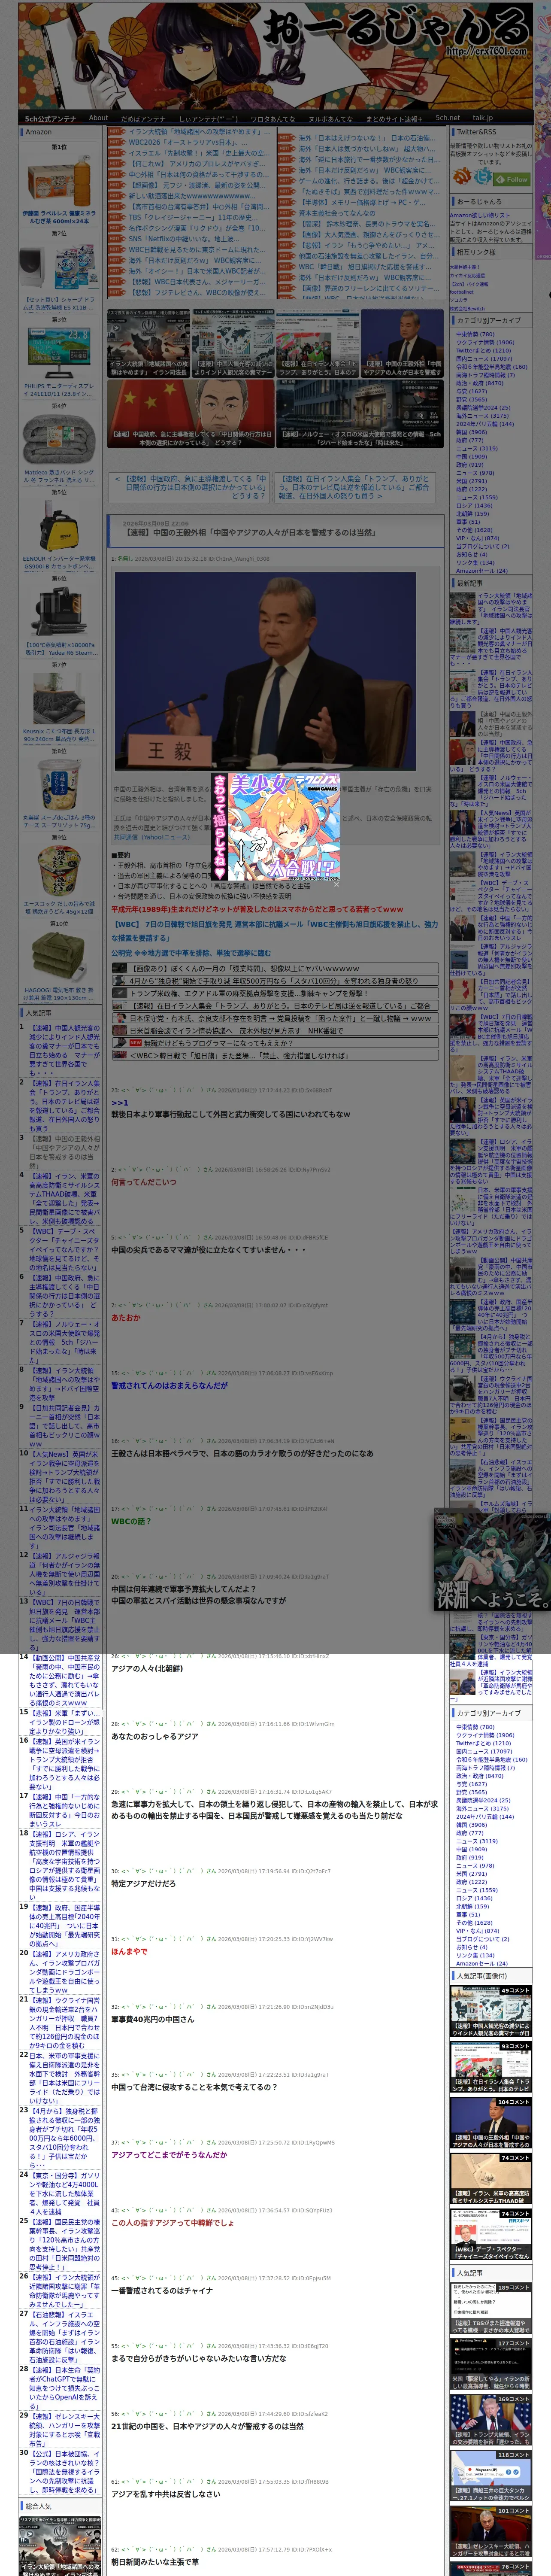Open the About nav item

pos(98,118)
